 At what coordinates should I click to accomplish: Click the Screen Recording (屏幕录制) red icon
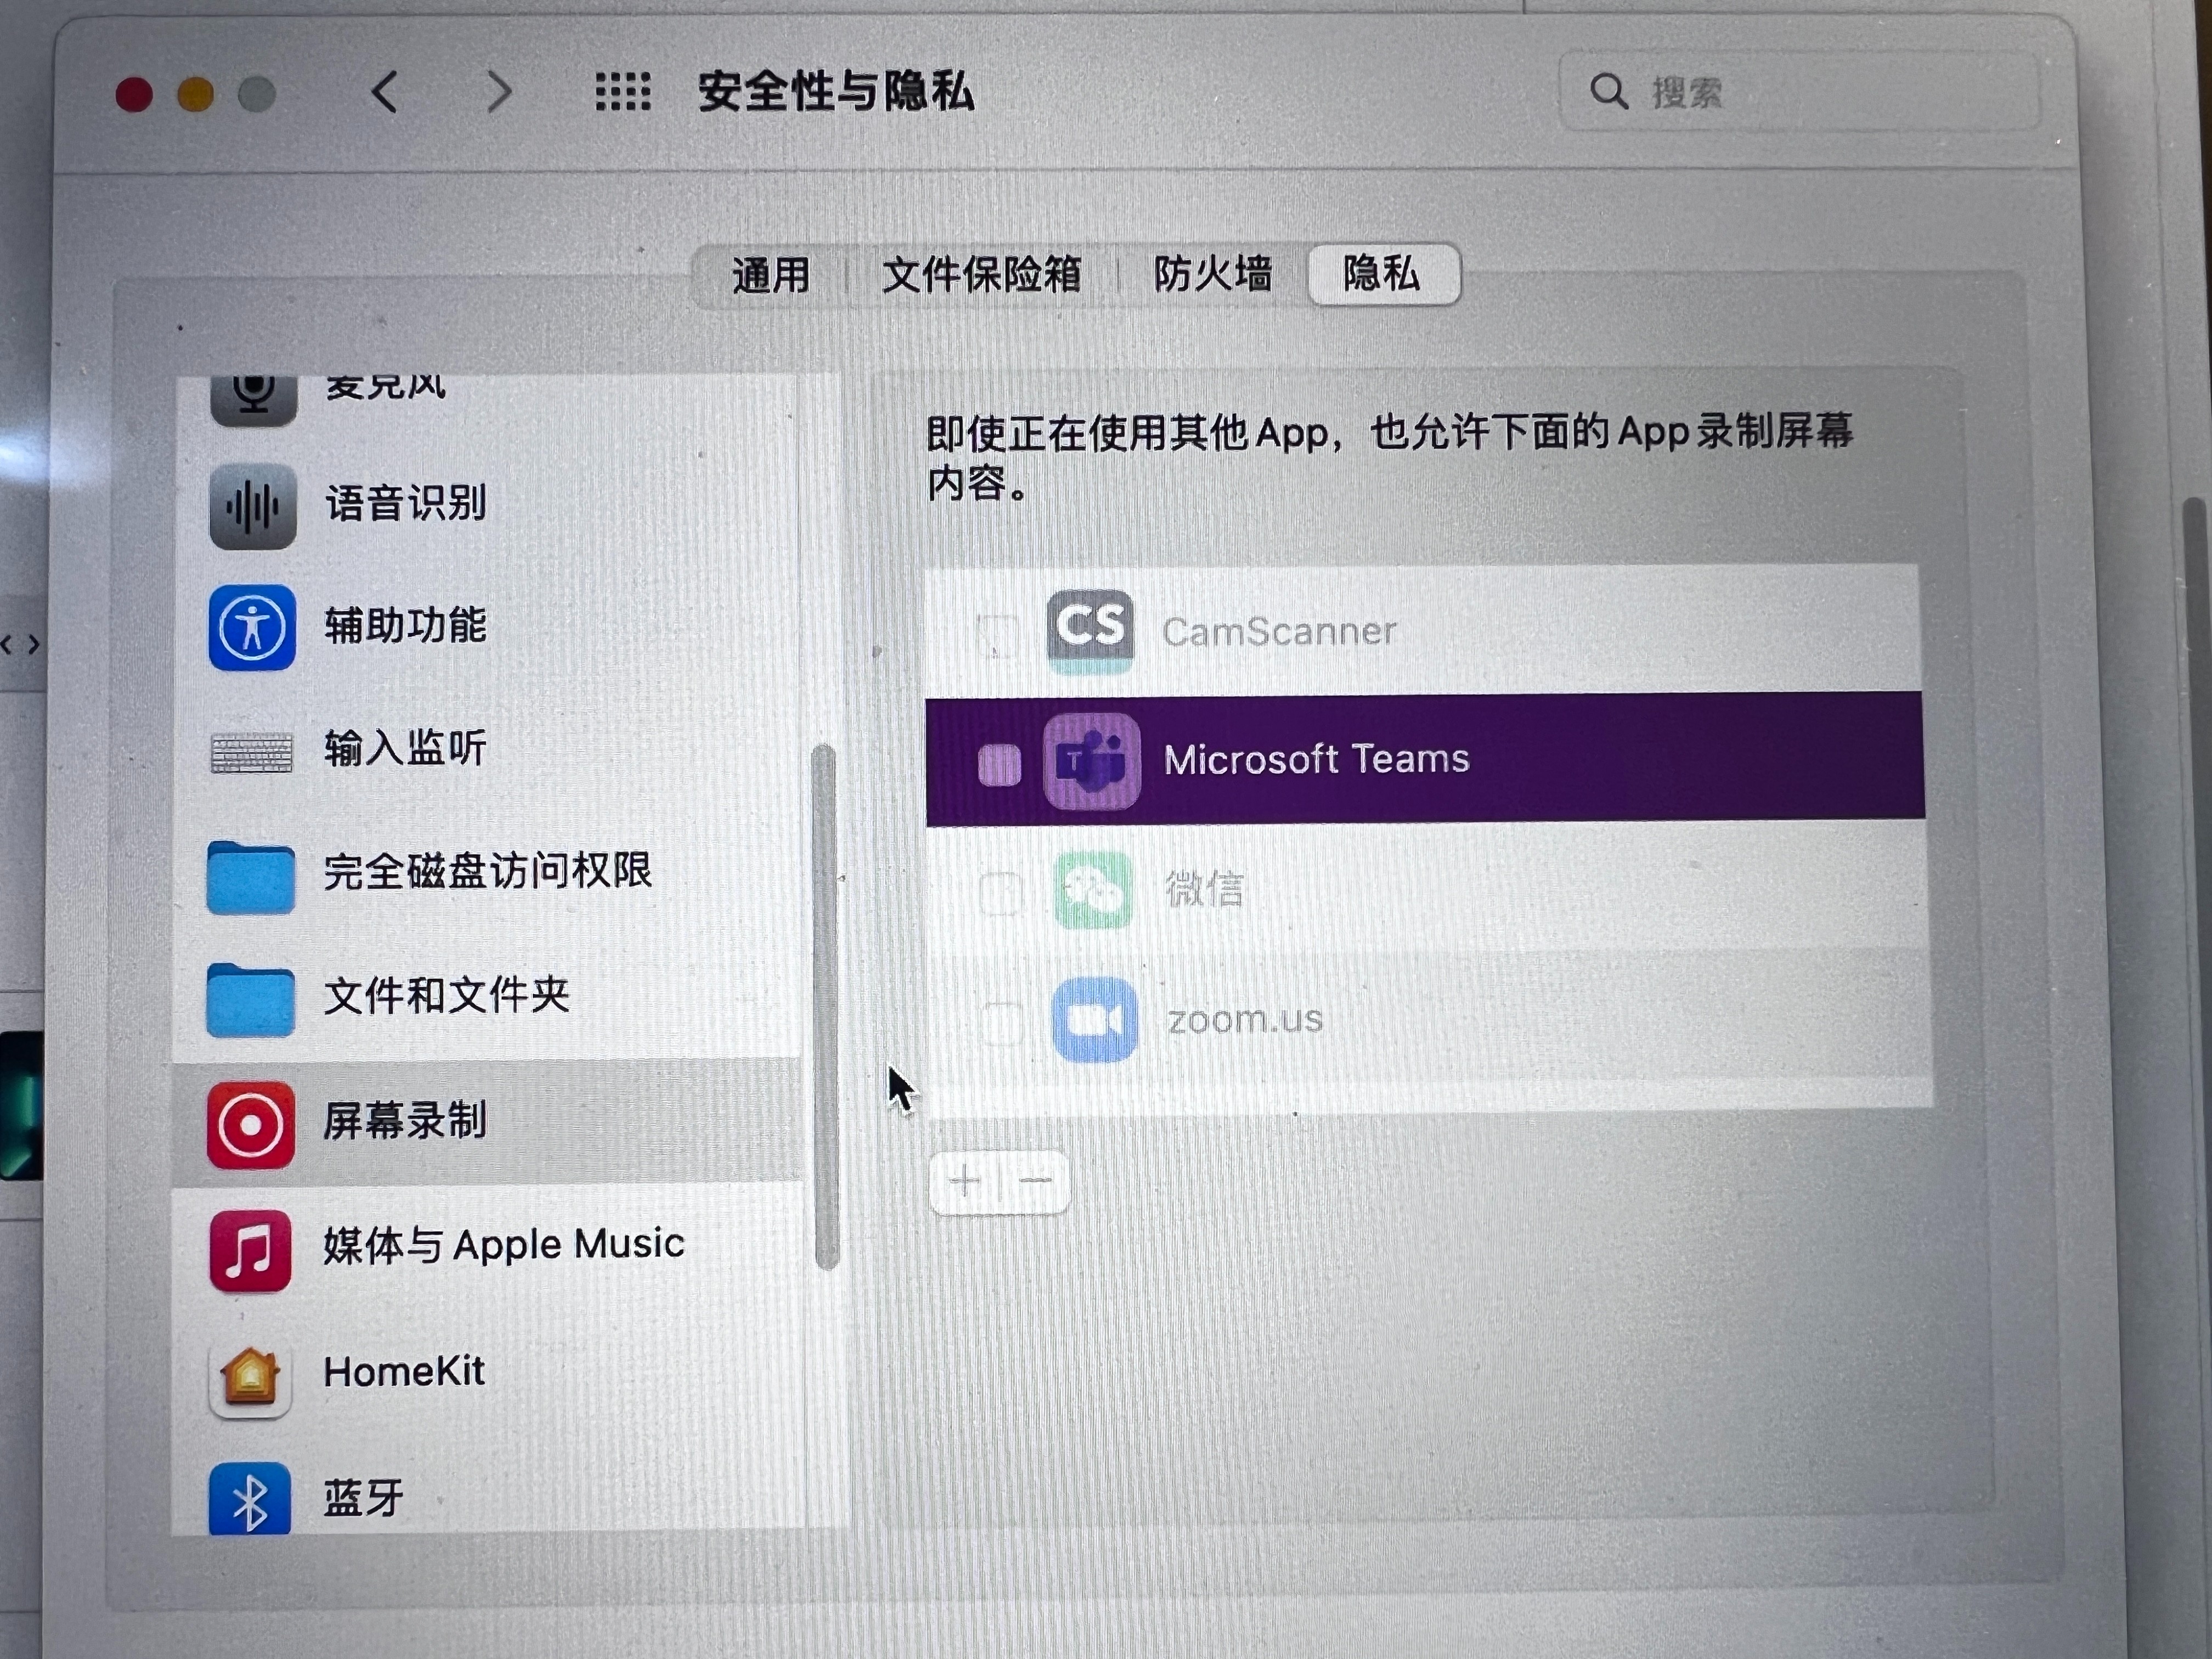251,1125
